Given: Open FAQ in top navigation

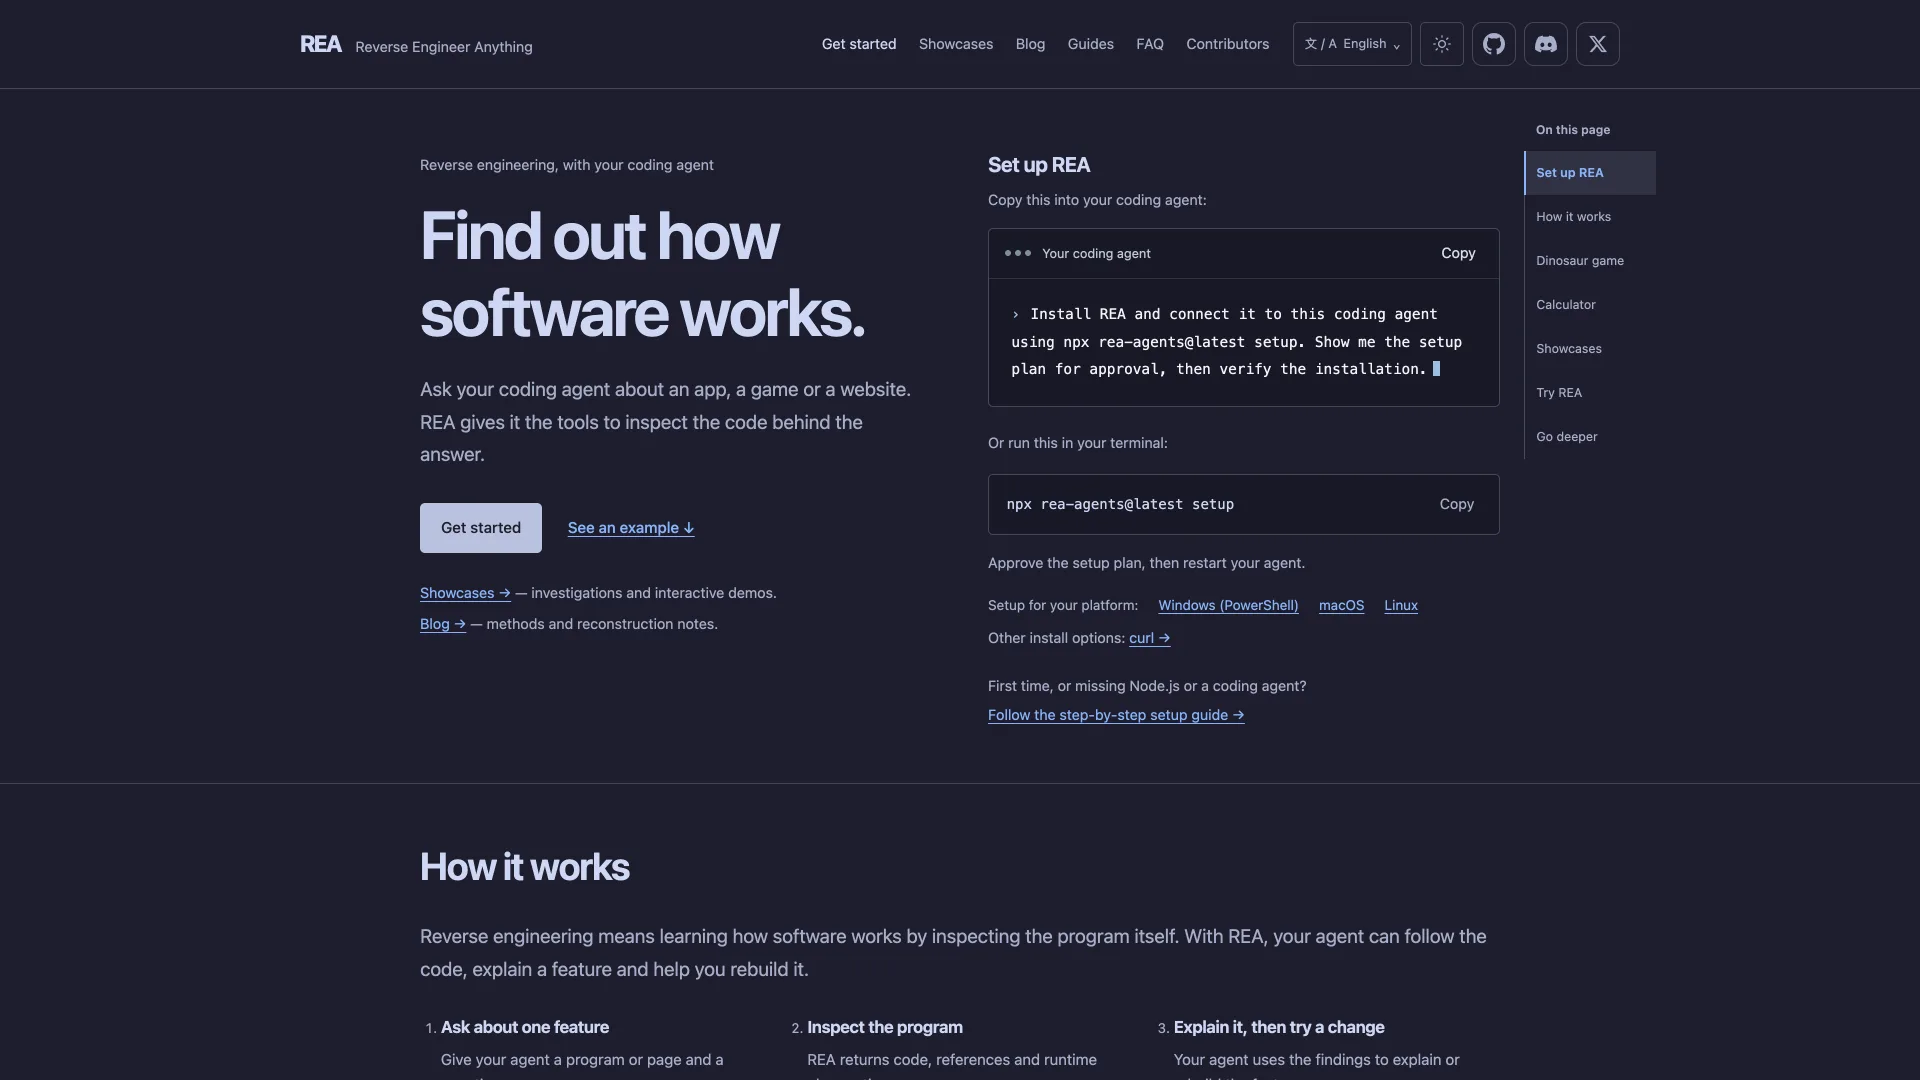Looking at the screenshot, I should coord(1150,44).
